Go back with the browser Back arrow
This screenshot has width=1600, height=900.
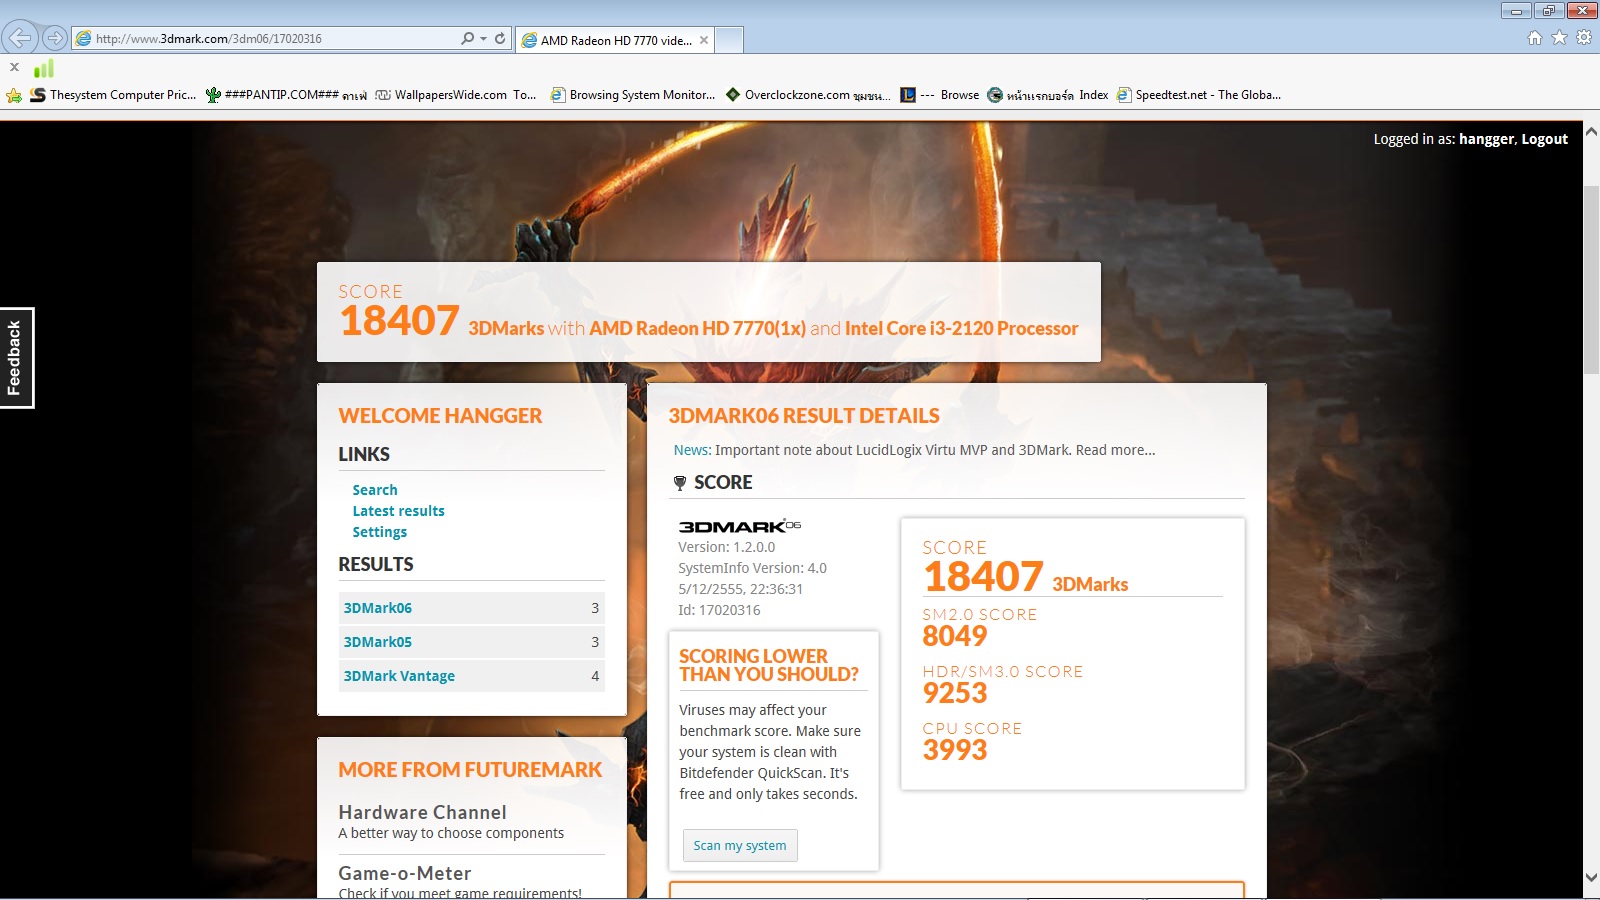[x=20, y=38]
